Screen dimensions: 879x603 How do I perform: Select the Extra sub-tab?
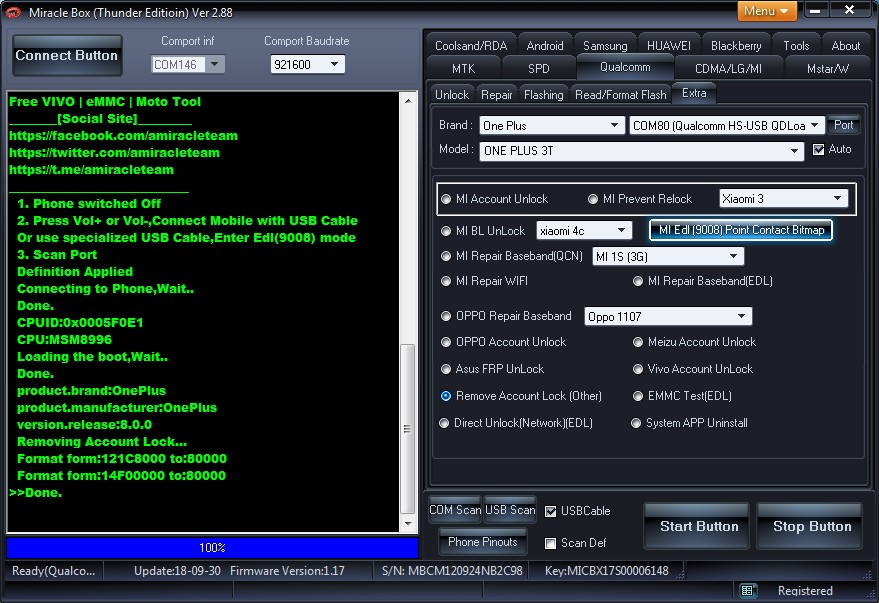(x=694, y=93)
